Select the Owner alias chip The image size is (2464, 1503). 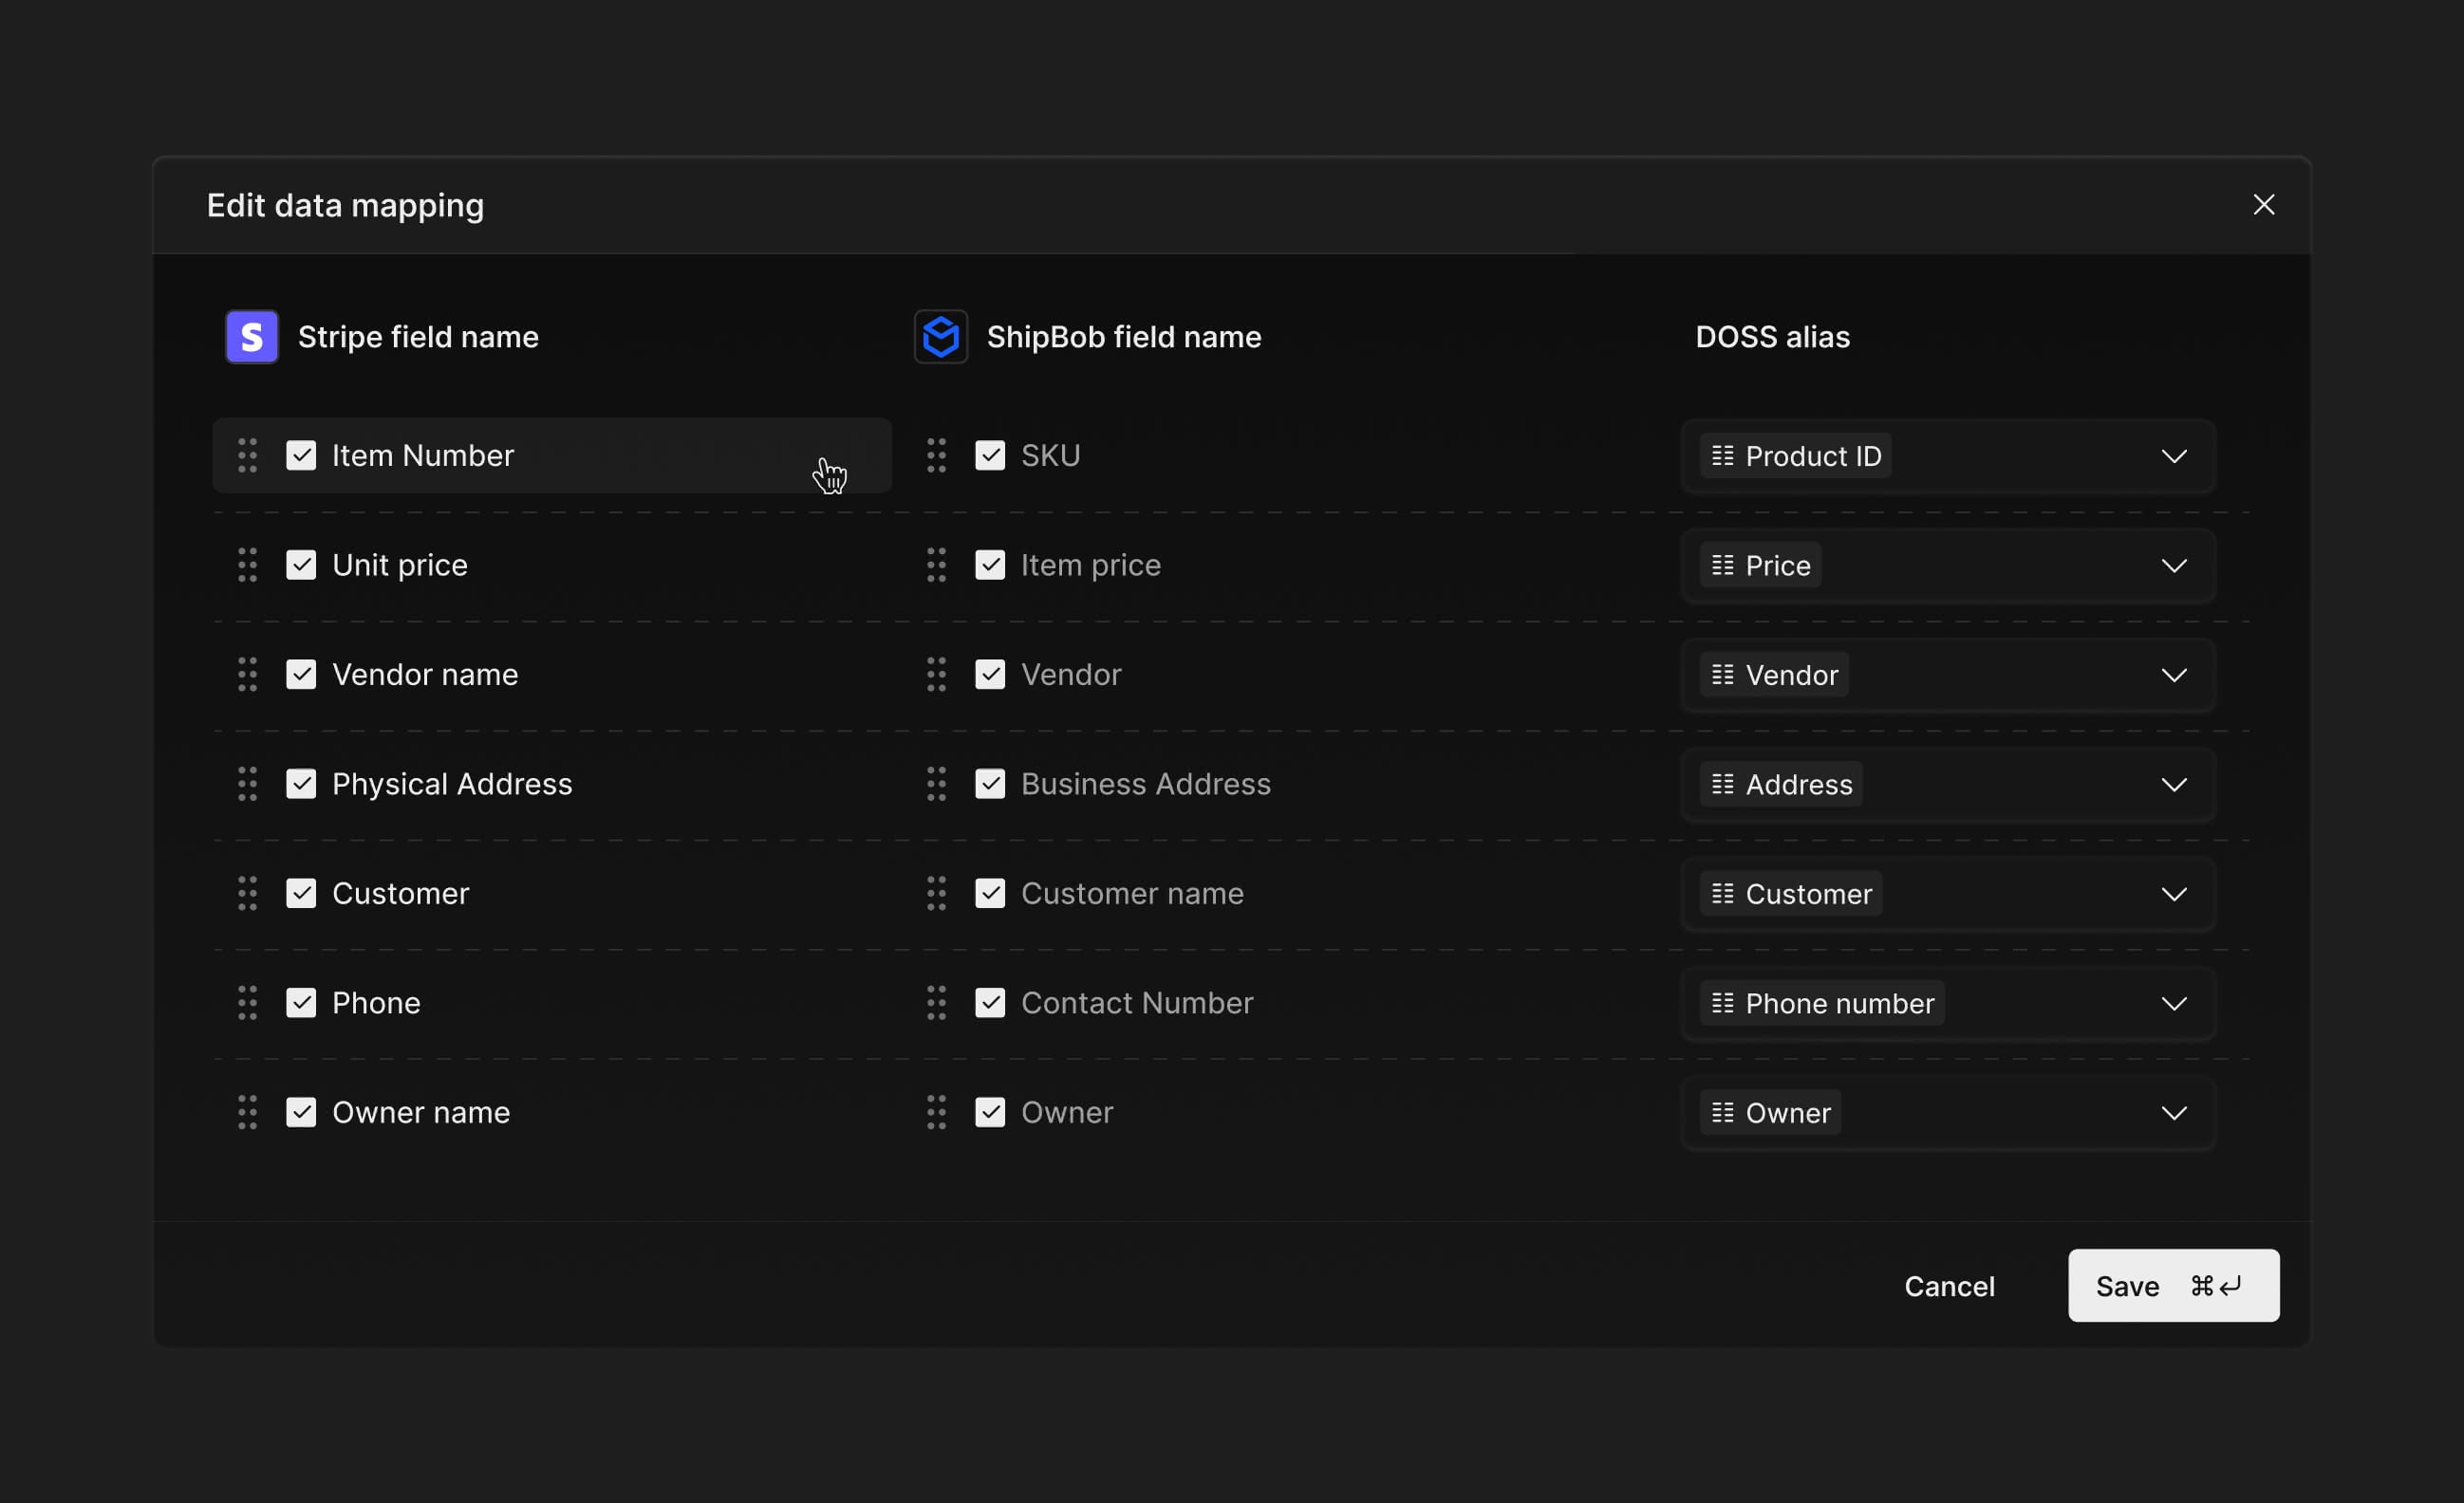[x=1768, y=1112]
